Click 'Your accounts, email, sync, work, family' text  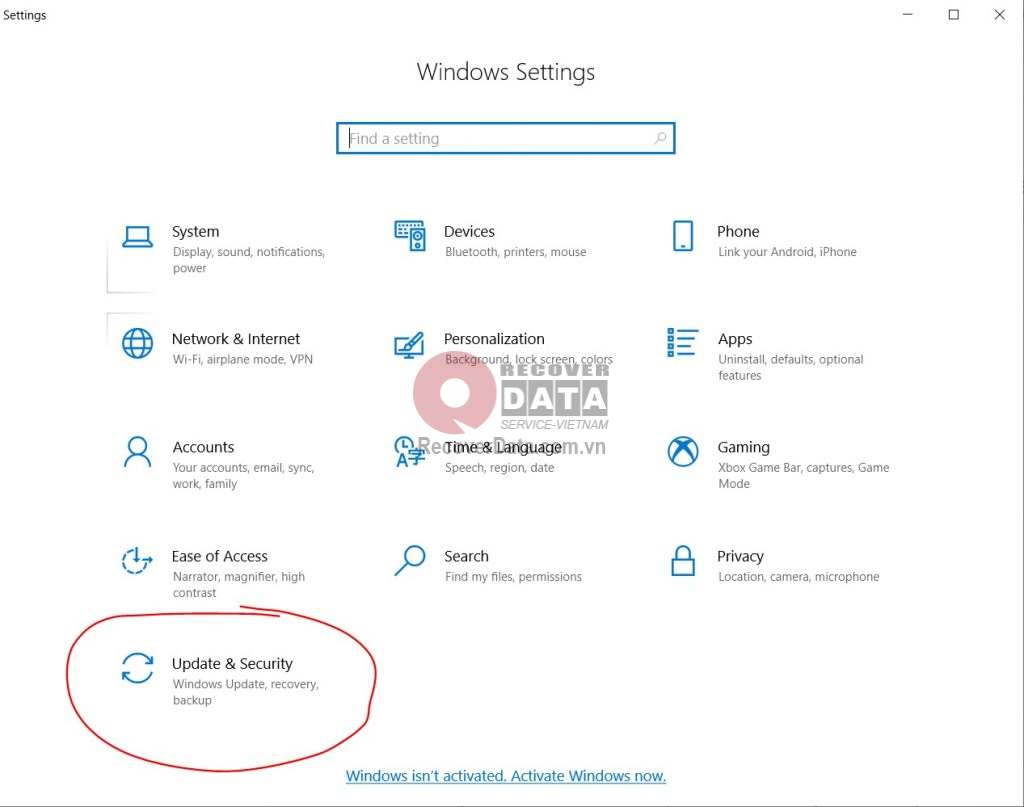[x=244, y=476]
